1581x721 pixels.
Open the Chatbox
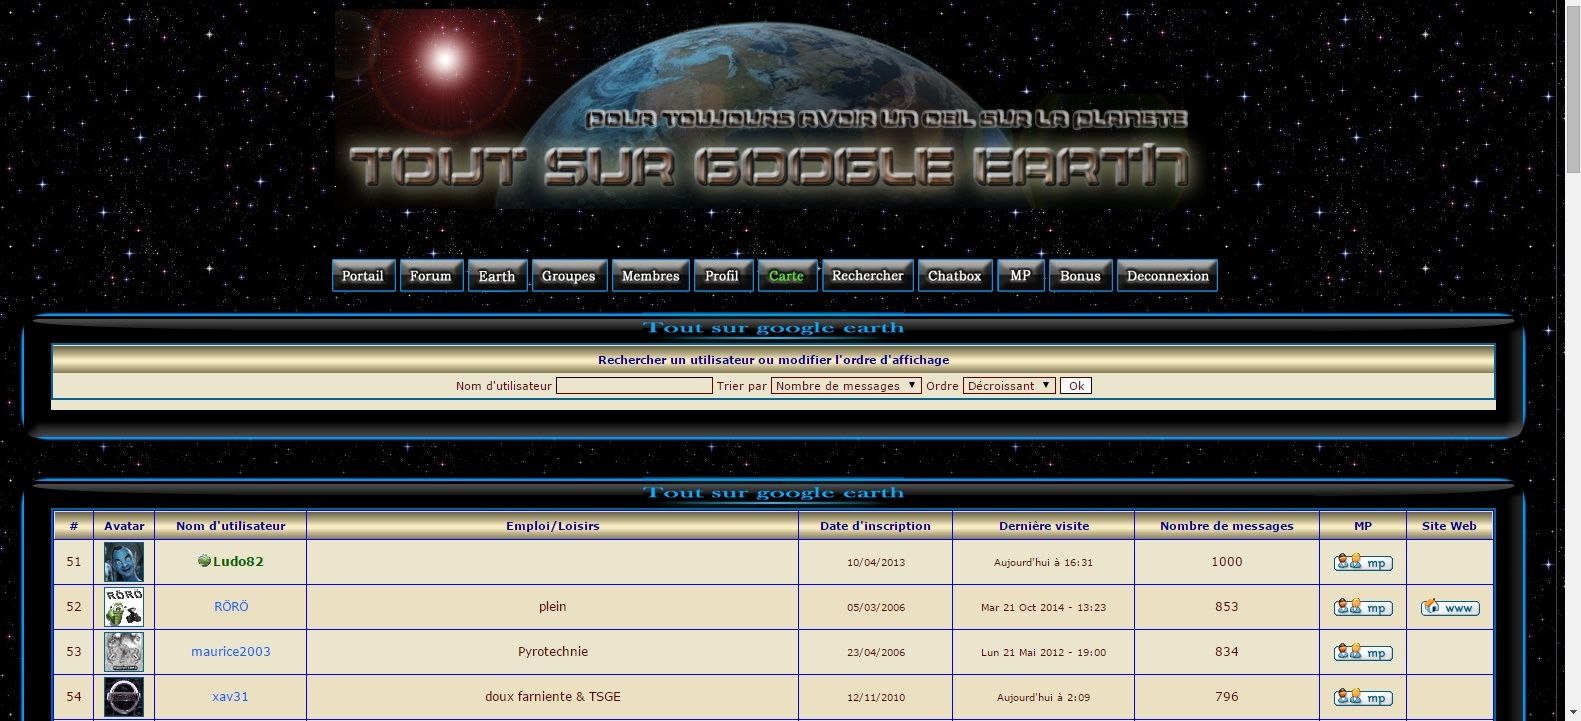[x=955, y=276]
